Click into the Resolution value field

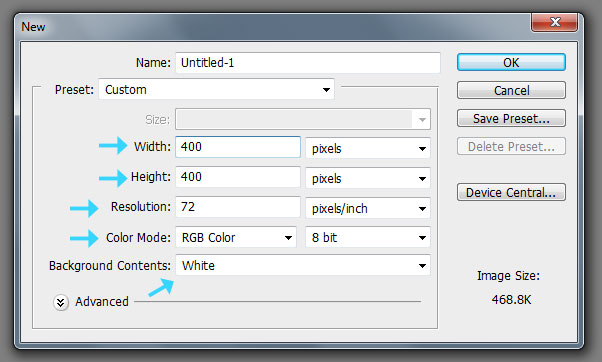click(x=238, y=207)
